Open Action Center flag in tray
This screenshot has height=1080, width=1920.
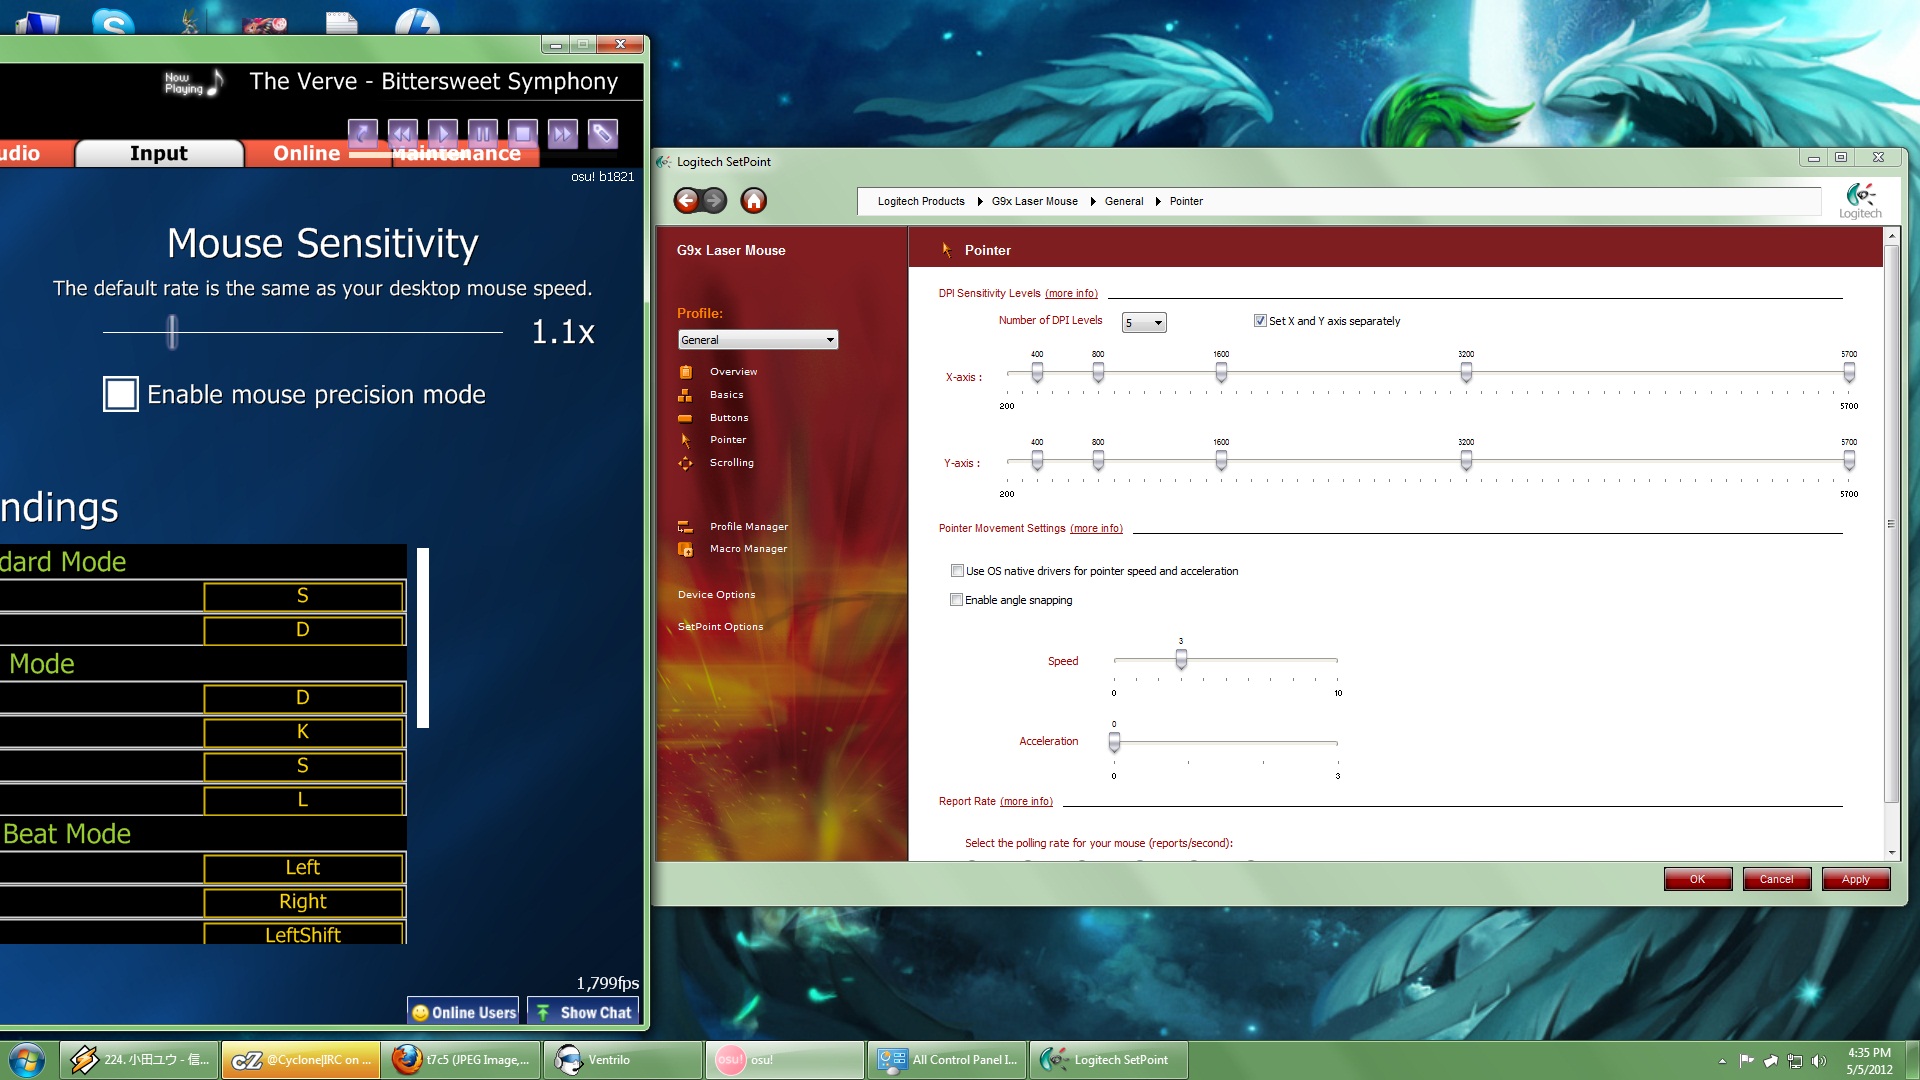click(1746, 1061)
